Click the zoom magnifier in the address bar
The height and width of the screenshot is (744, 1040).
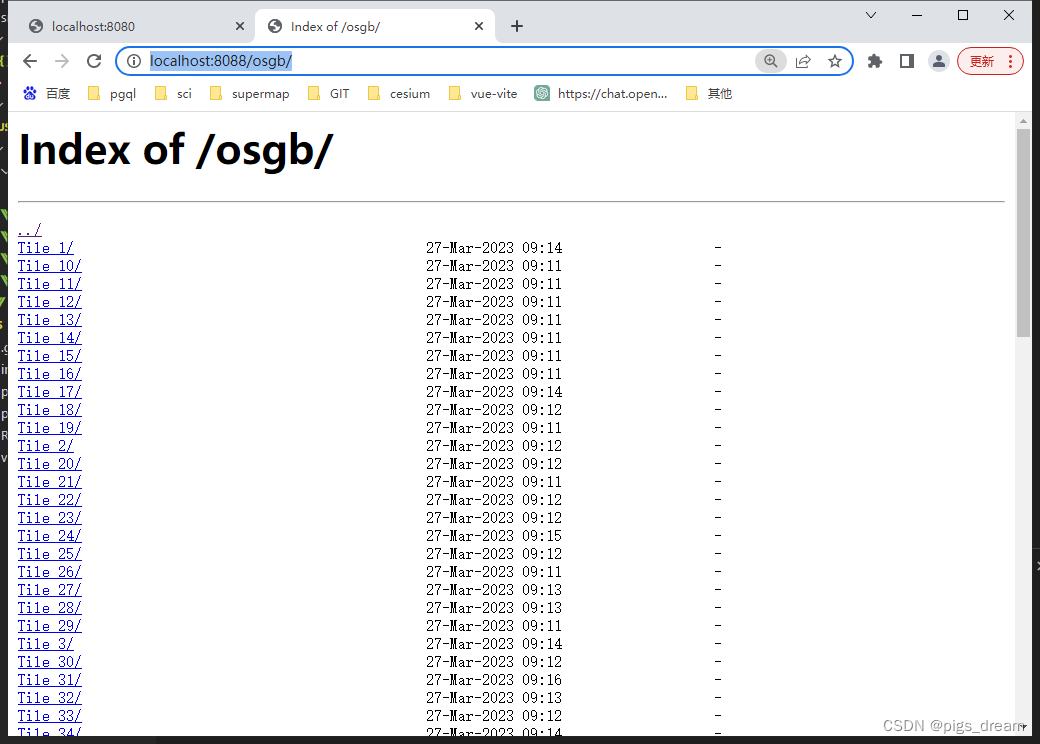770,61
